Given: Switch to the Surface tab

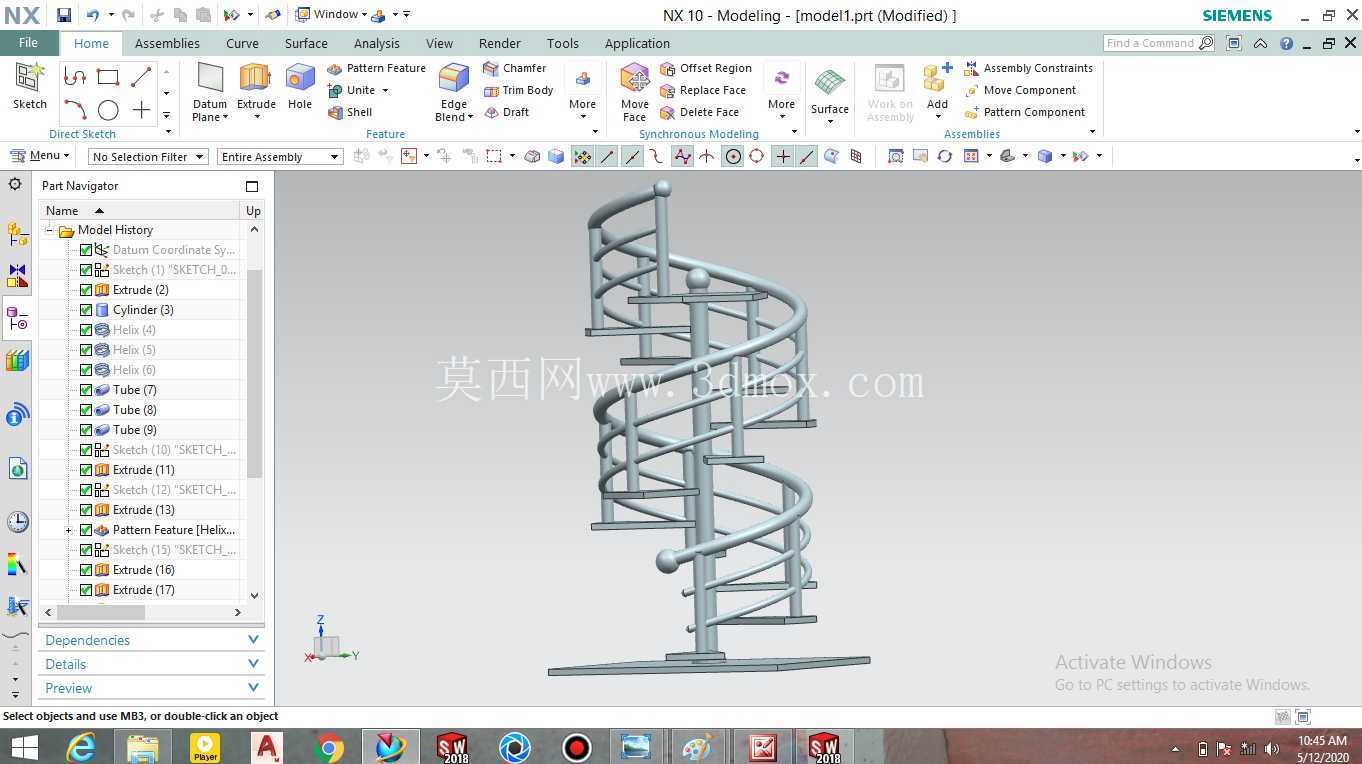Looking at the screenshot, I should 306,43.
